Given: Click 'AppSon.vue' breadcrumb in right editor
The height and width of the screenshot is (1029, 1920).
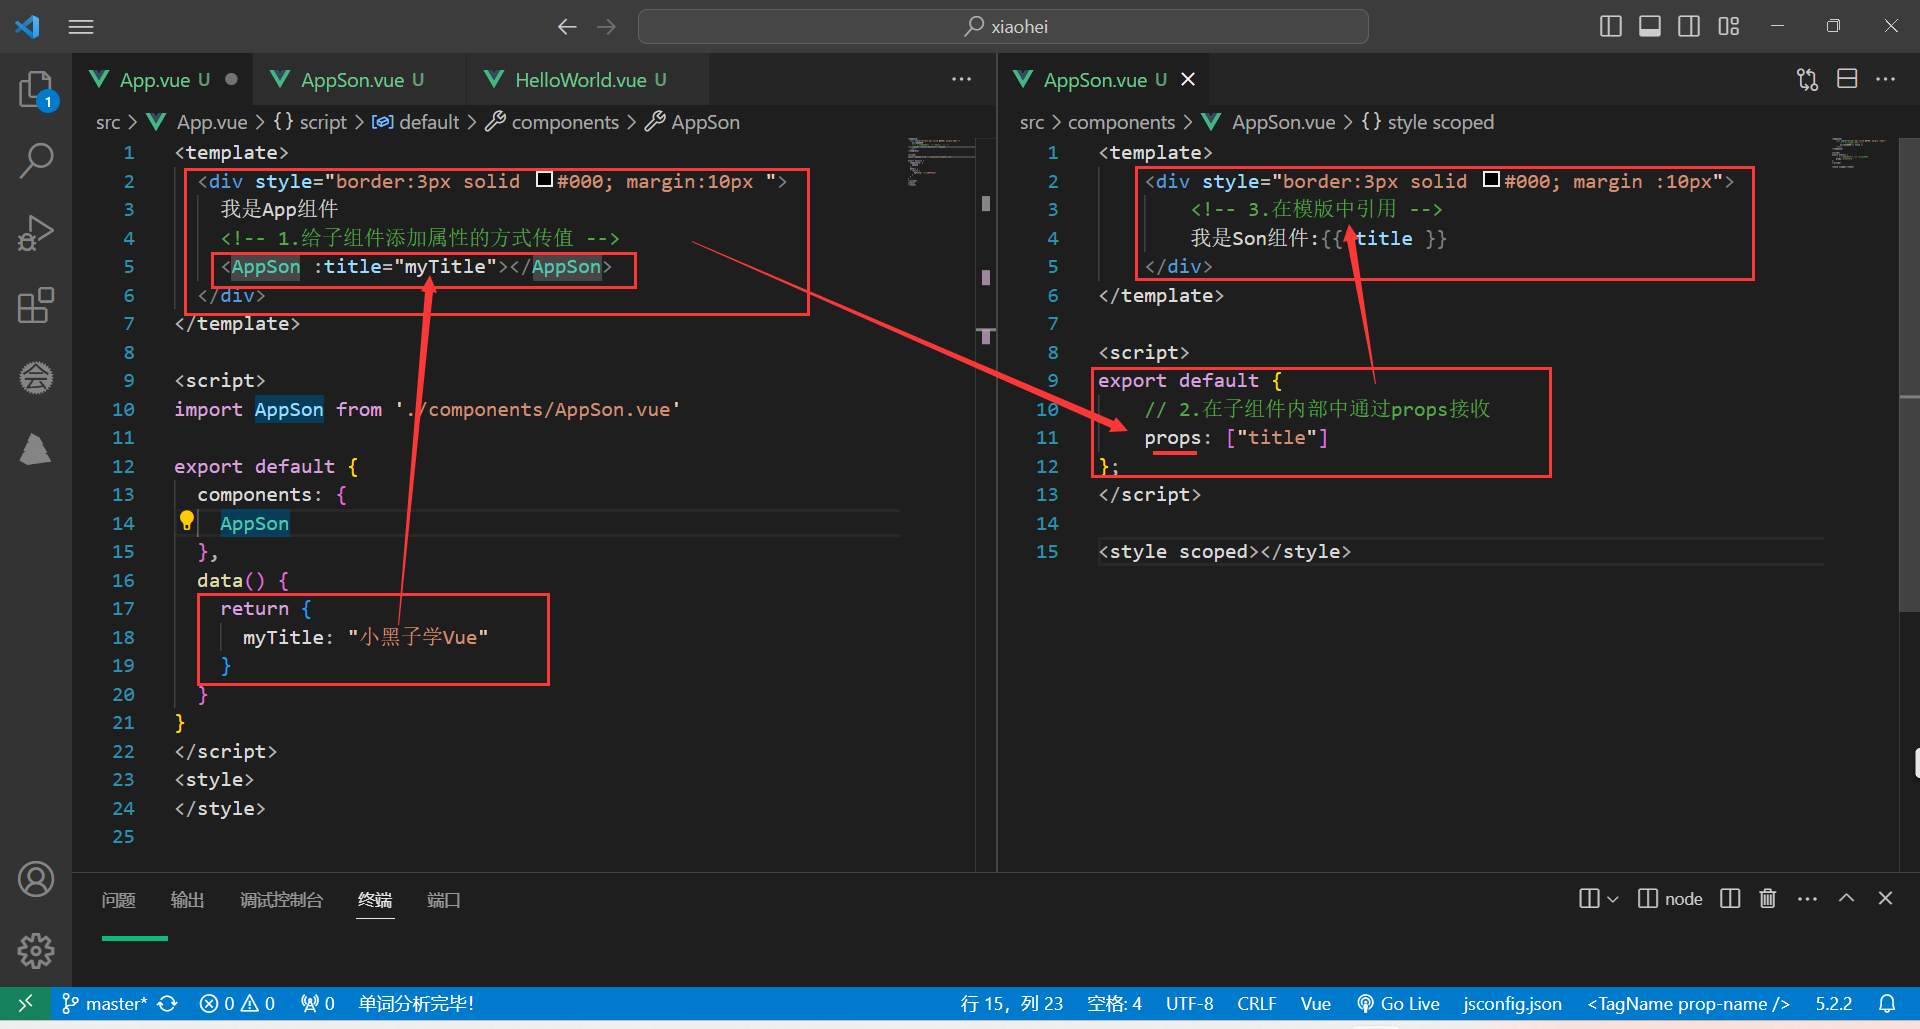Looking at the screenshot, I should (1283, 122).
